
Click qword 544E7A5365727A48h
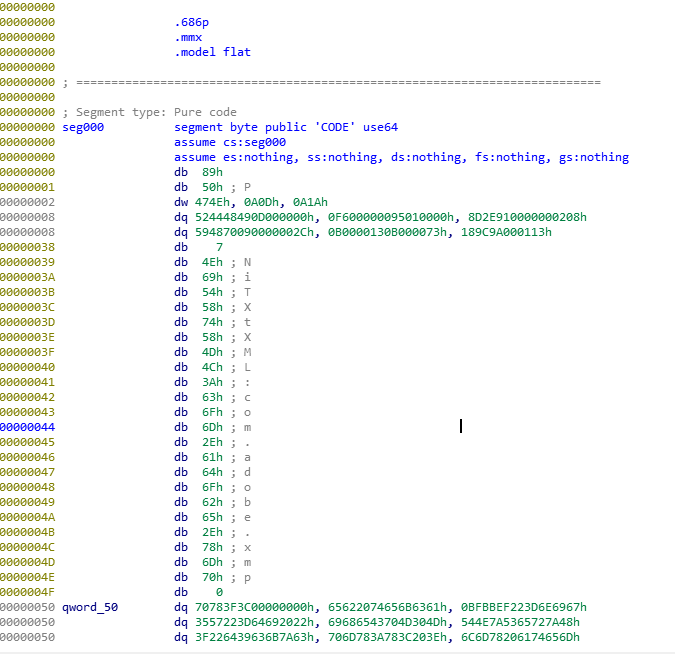(520, 623)
